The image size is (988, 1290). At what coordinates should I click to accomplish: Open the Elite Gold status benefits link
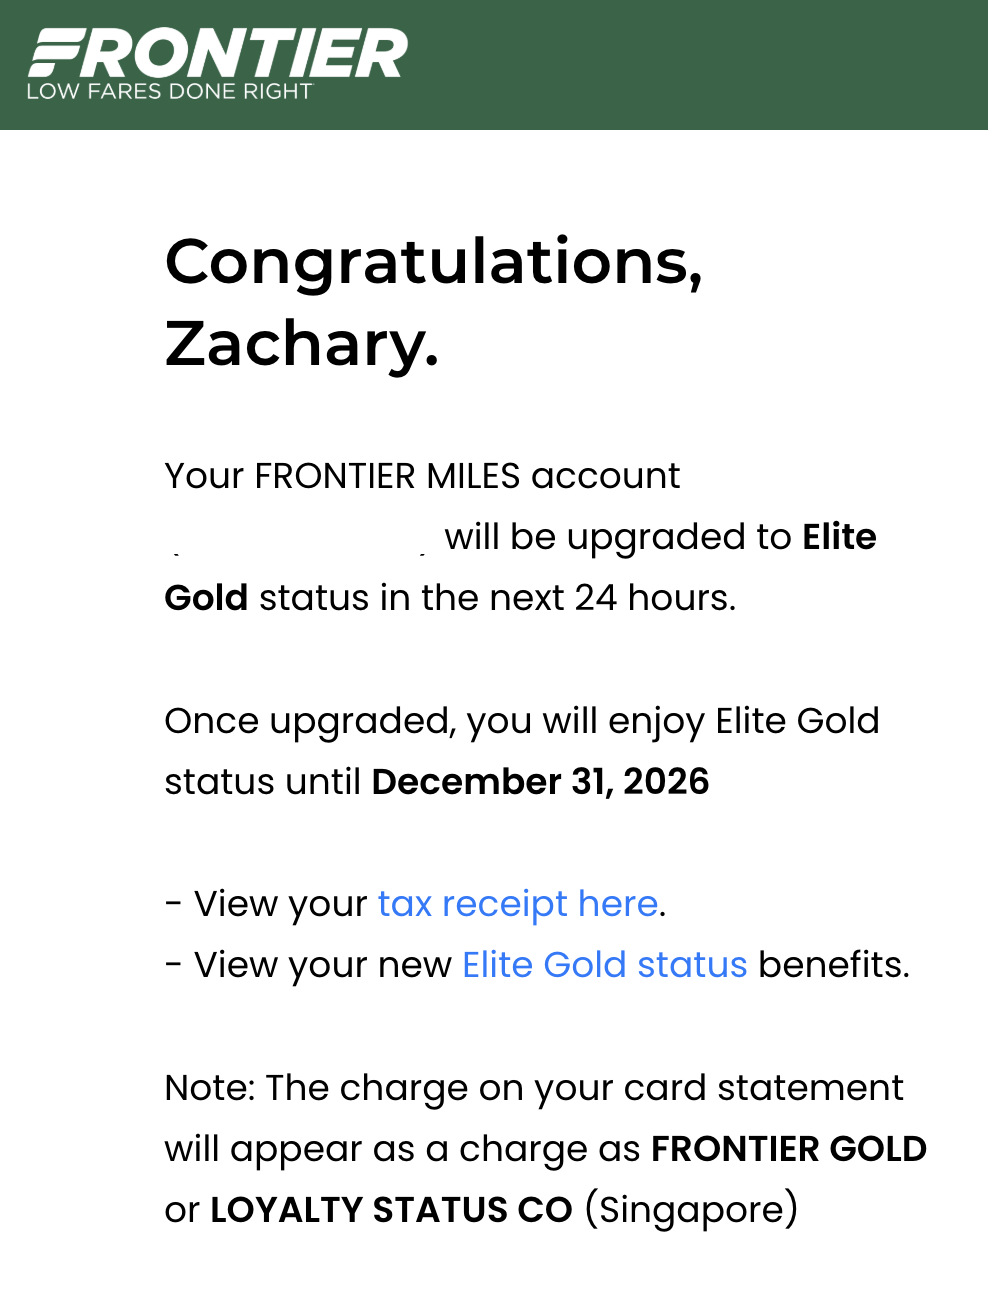pos(604,965)
